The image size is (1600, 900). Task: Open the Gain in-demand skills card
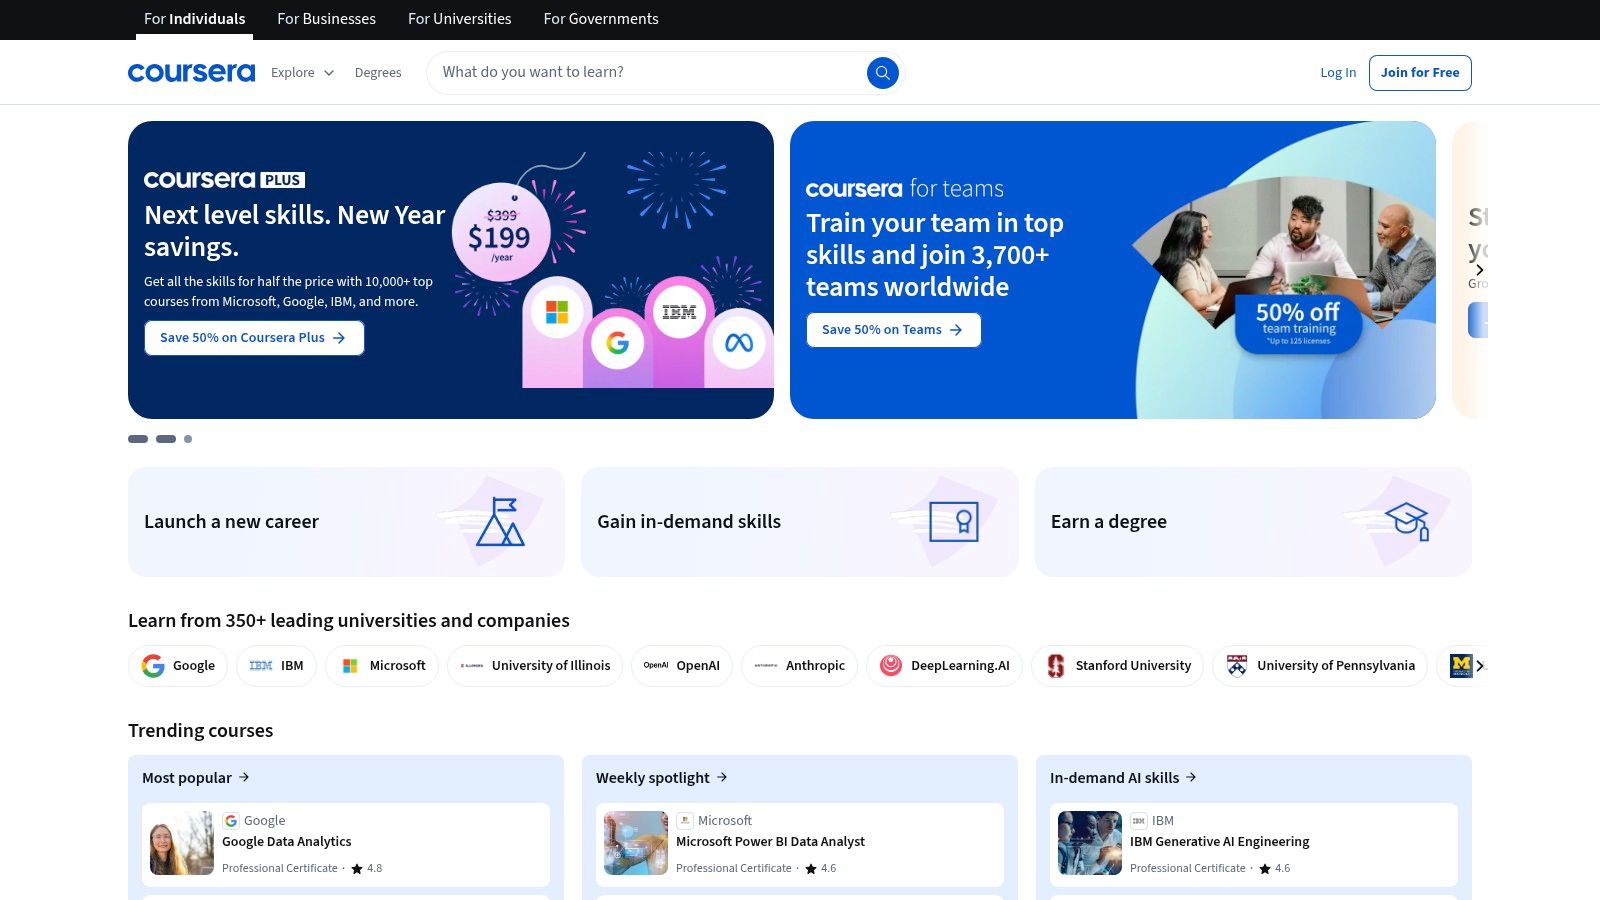point(799,522)
